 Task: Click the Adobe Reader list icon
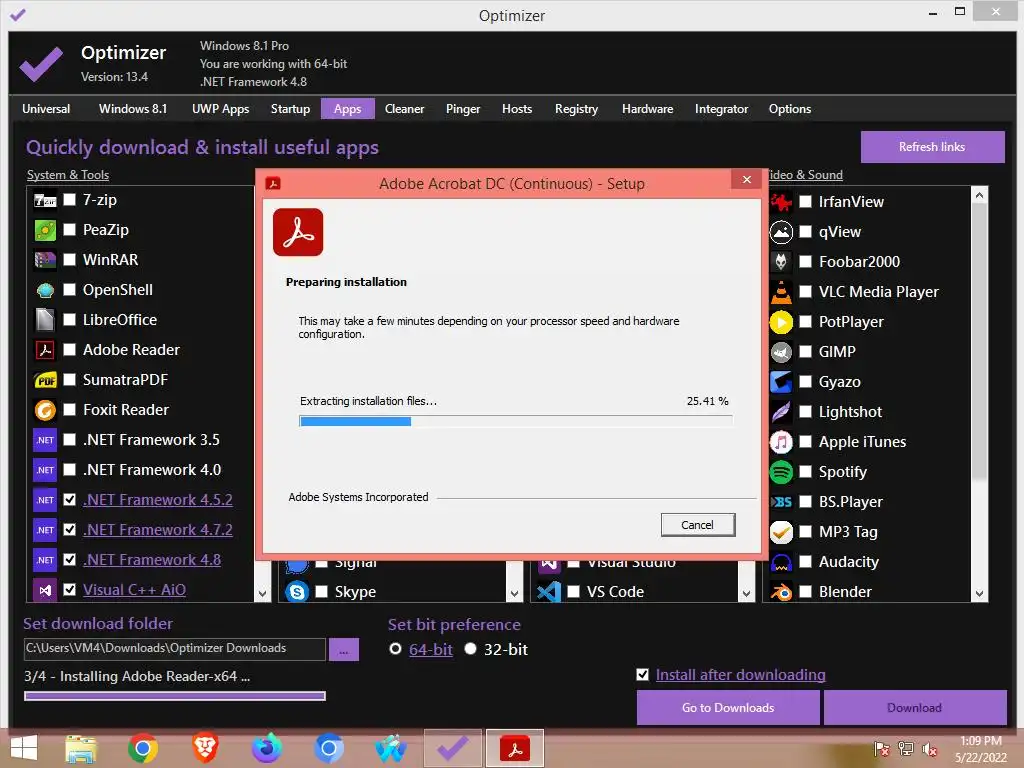click(x=45, y=350)
